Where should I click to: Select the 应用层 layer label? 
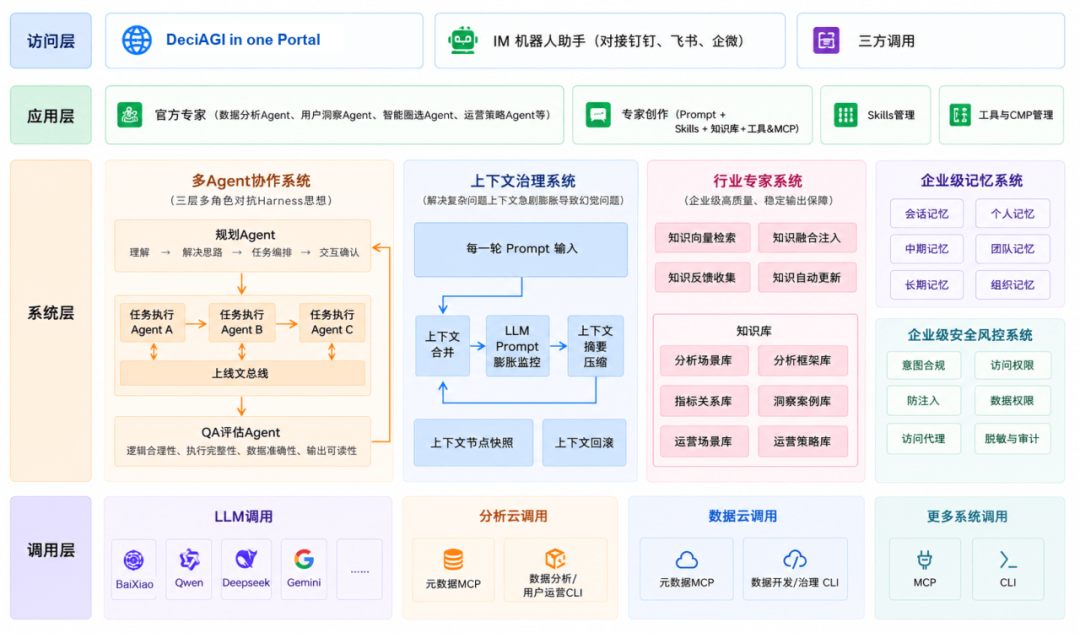click(x=51, y=115)
